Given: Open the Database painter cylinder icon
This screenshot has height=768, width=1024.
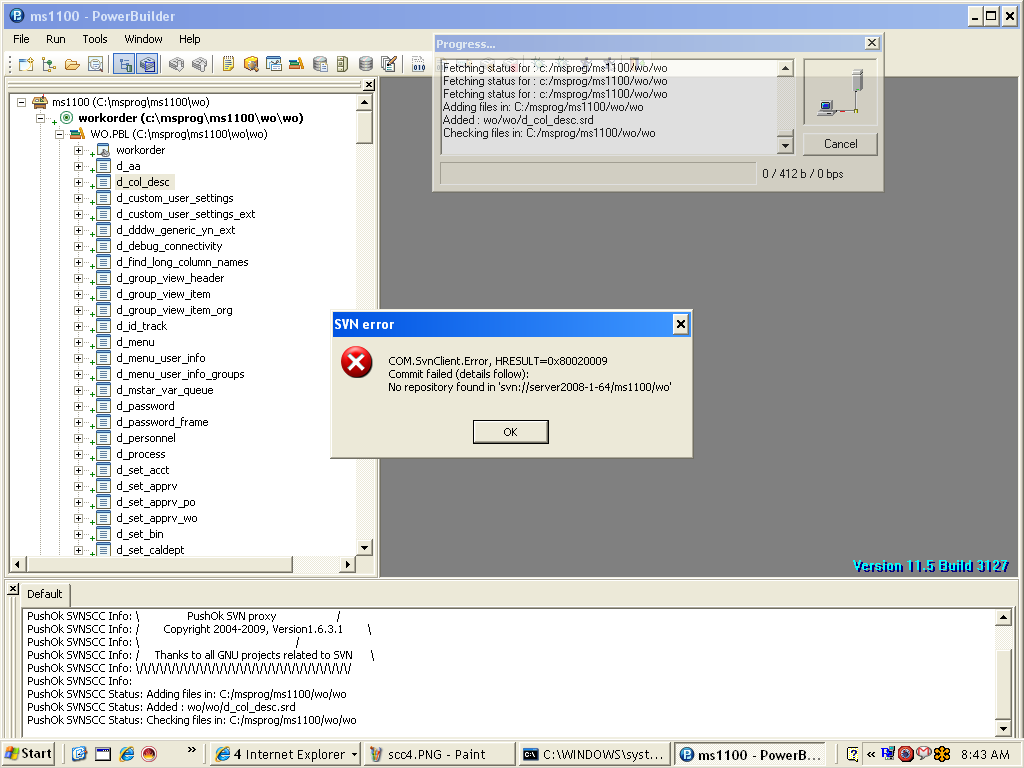Looking at the screenshot, I should tap(366, 65).
